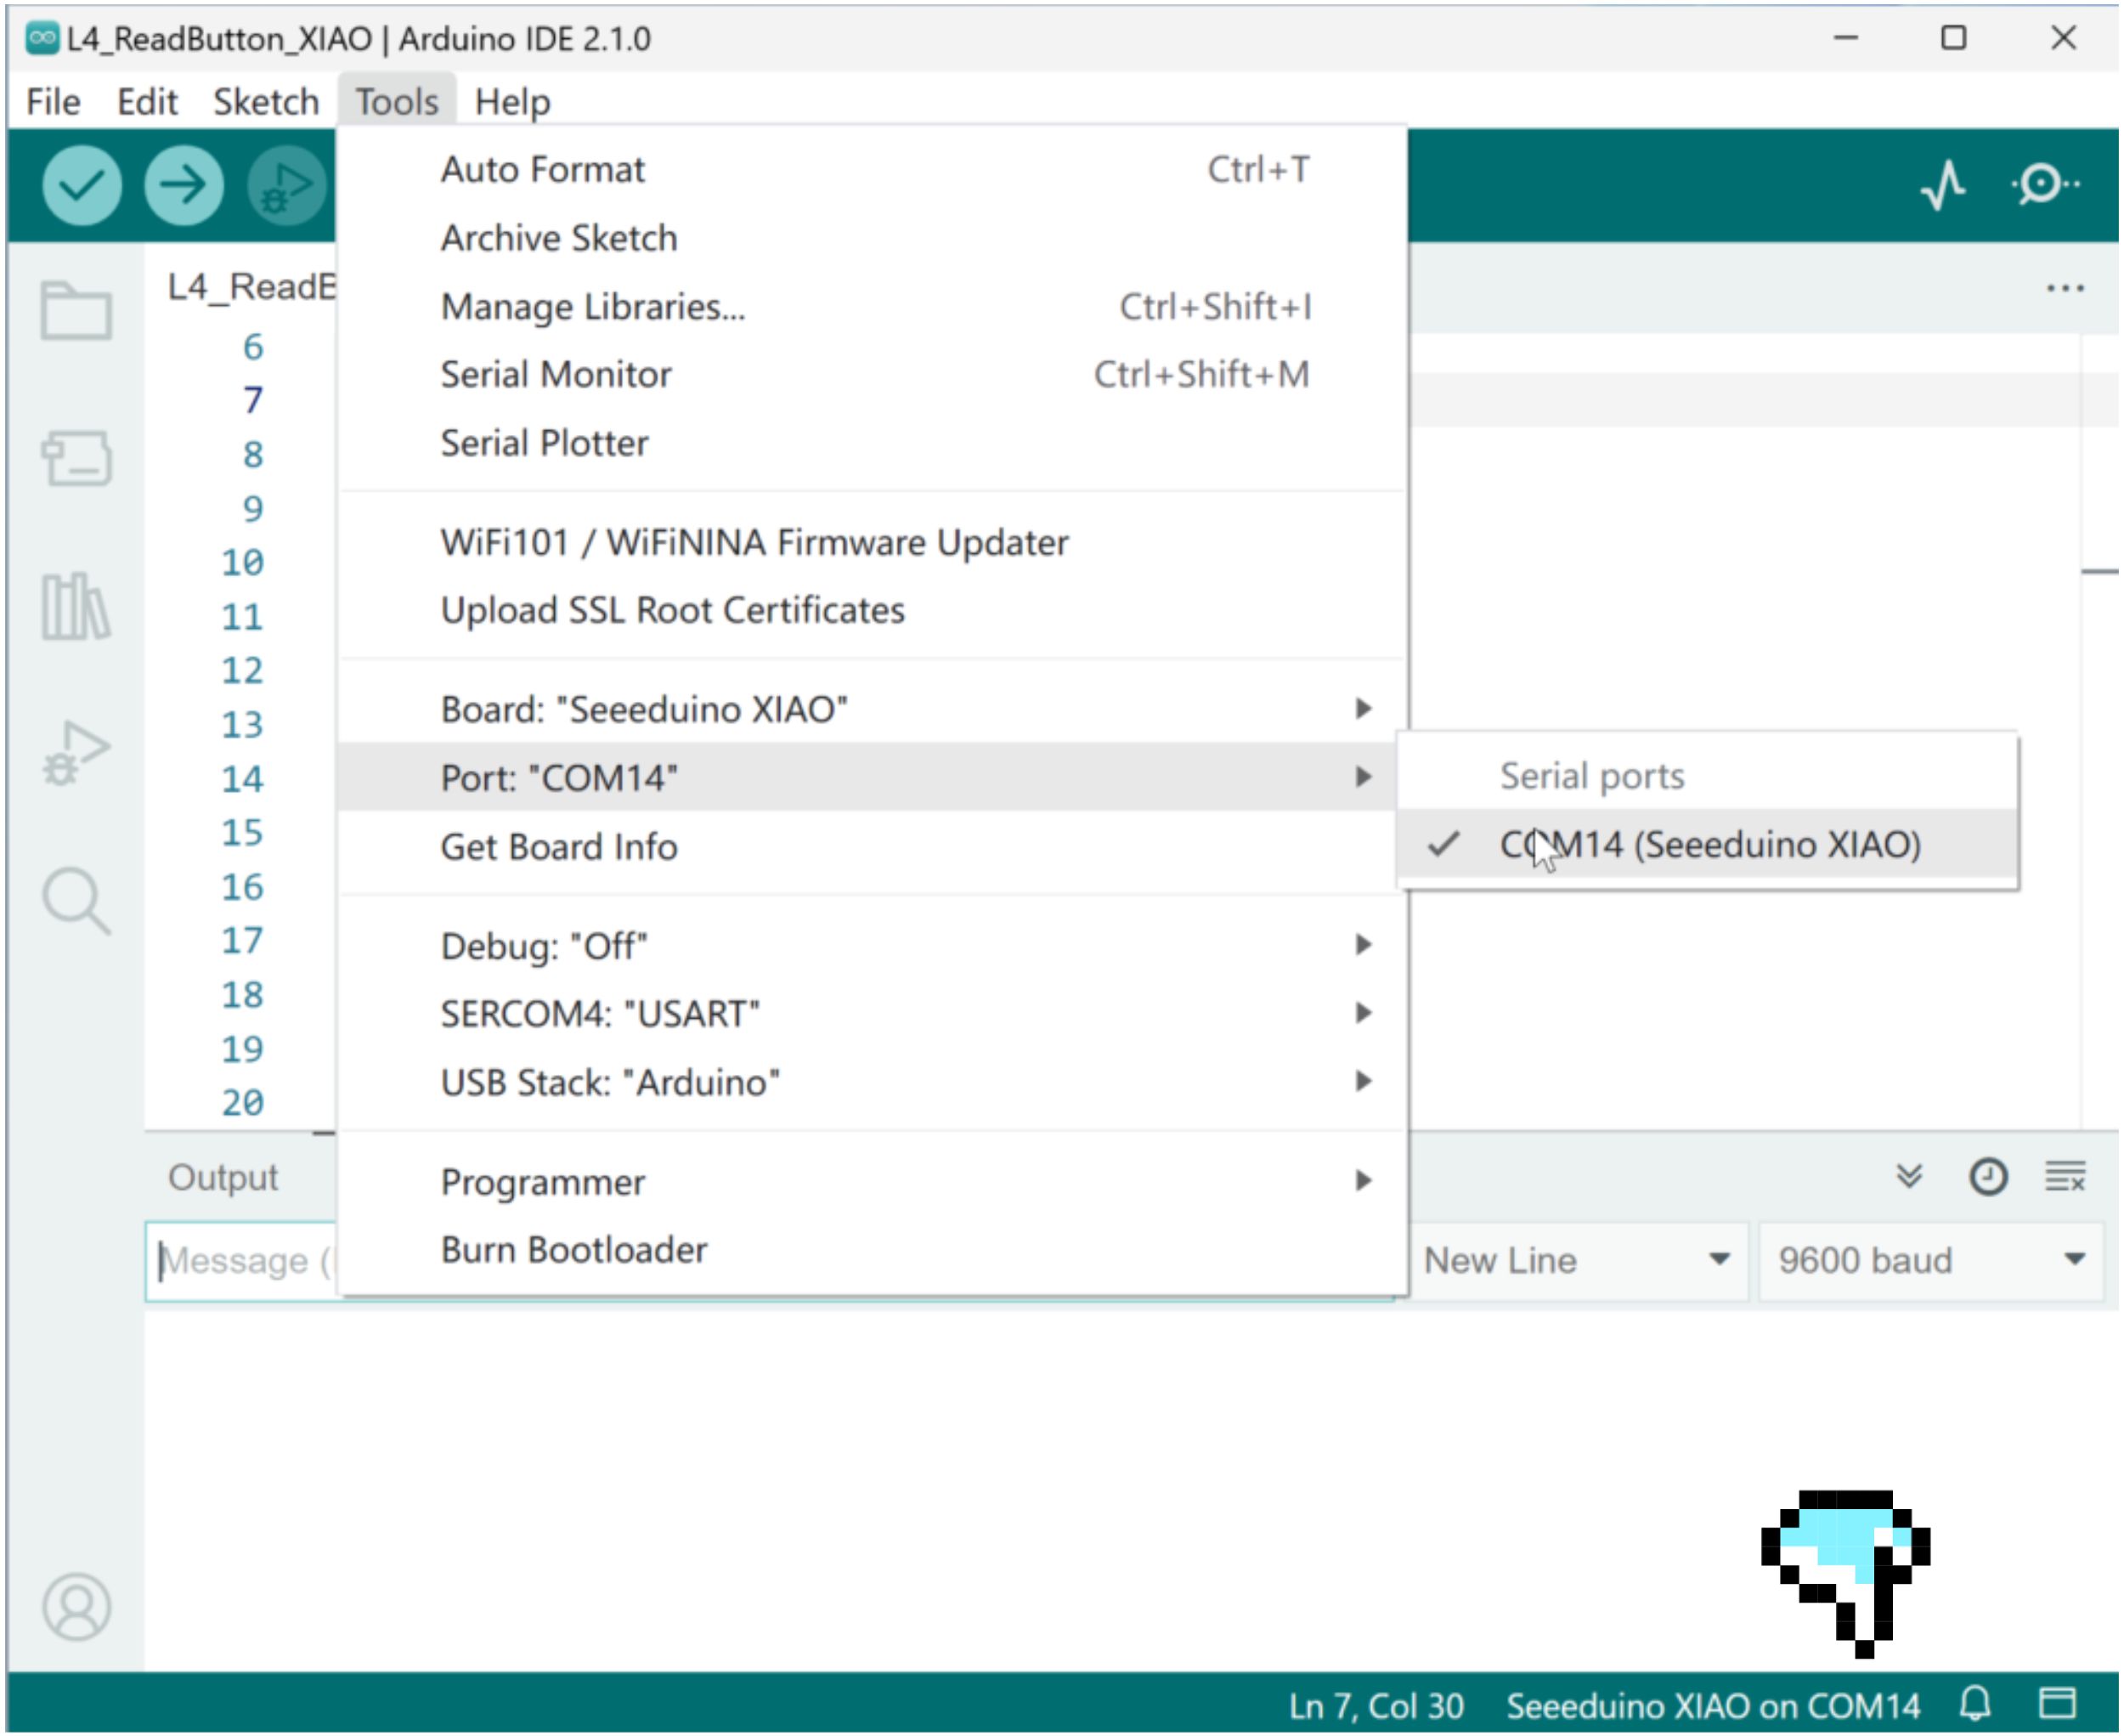Viewport: 2124px width, 1736px height.
Task: Open the Boards Manager sidebar icon
Action: [76, 459]
